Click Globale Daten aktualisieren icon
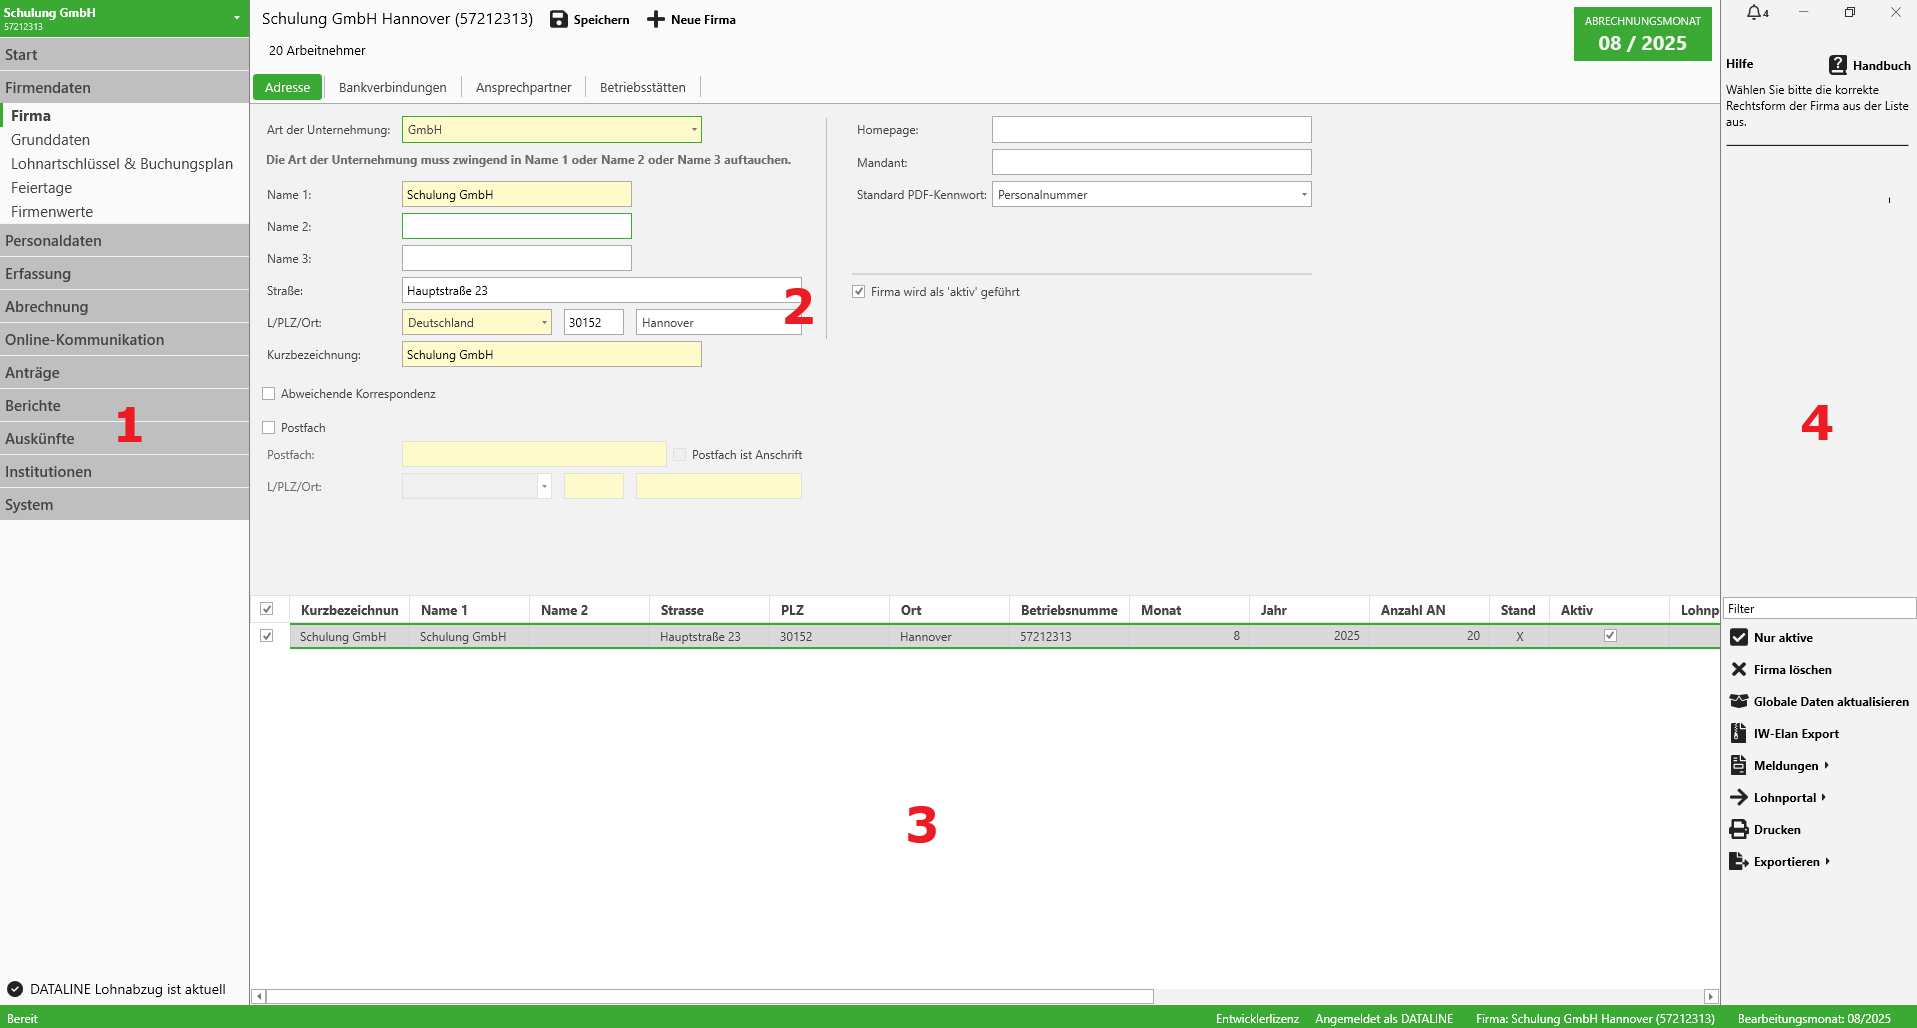This screenshot has height=1028, width=1917. click(1739, 701)
